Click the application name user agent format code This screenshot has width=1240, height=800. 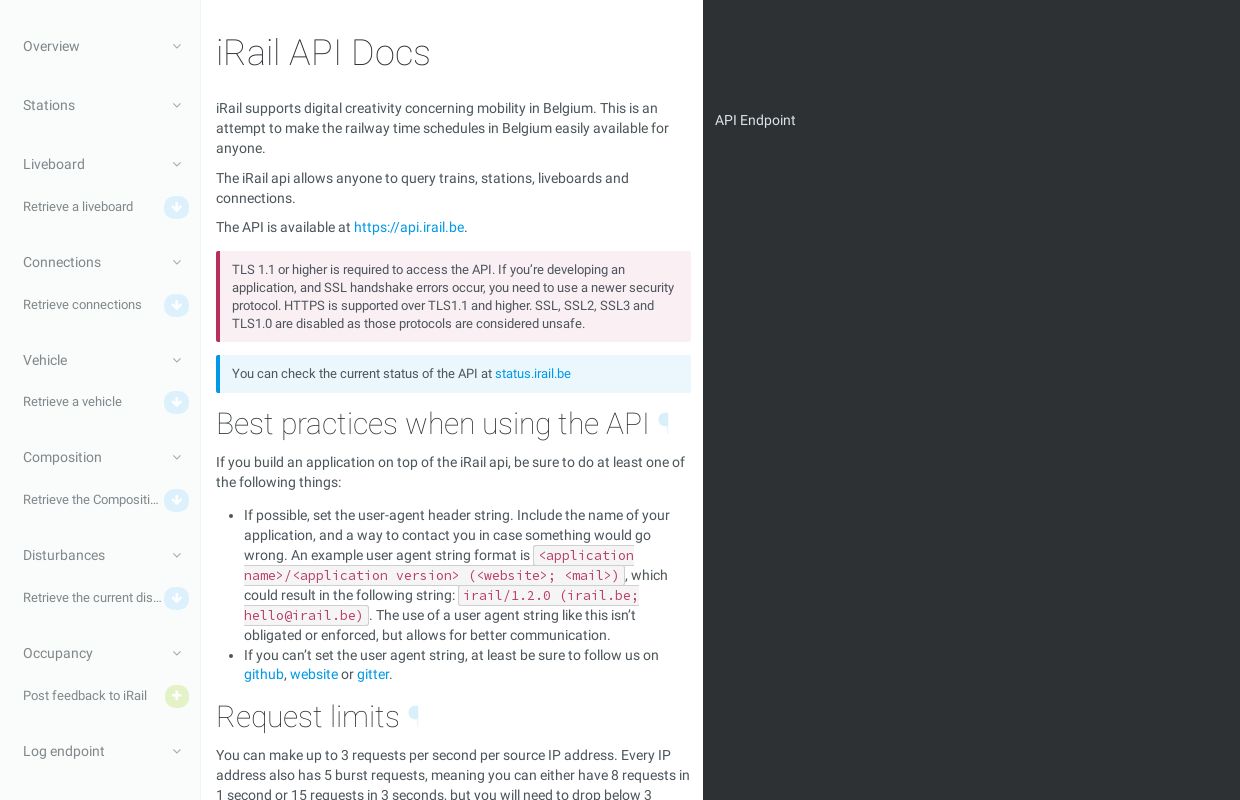click(439, 565)
